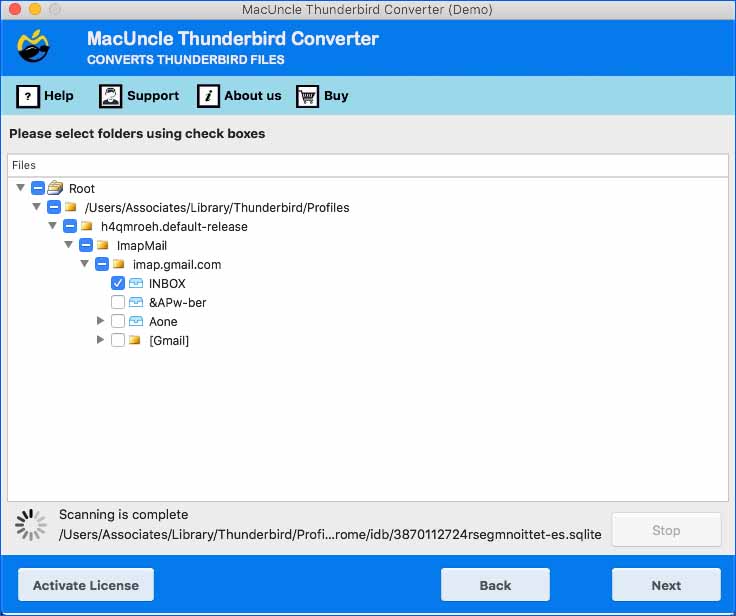Click the [Gmail] folder icon
Viewport: 736px width, 616px height.
click(135, 341)
